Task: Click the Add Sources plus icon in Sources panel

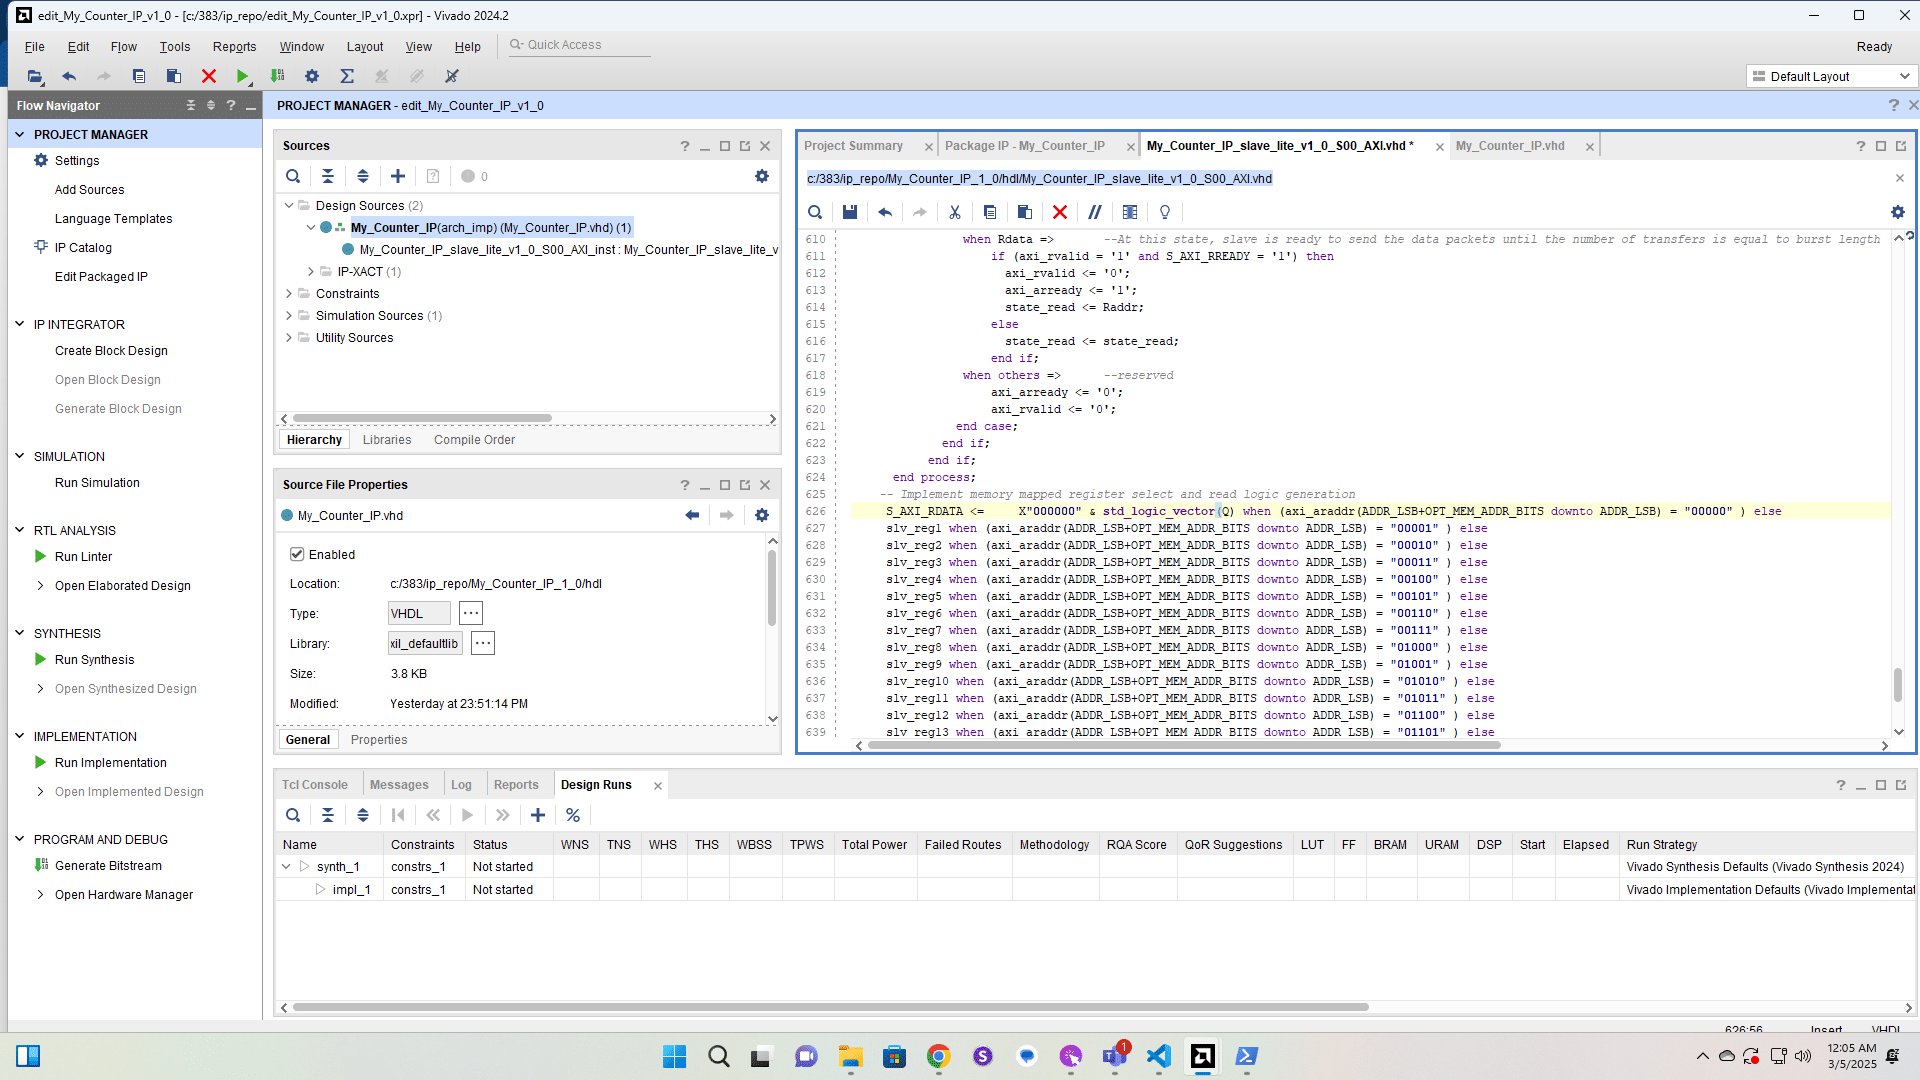Action: coord(397,176)
